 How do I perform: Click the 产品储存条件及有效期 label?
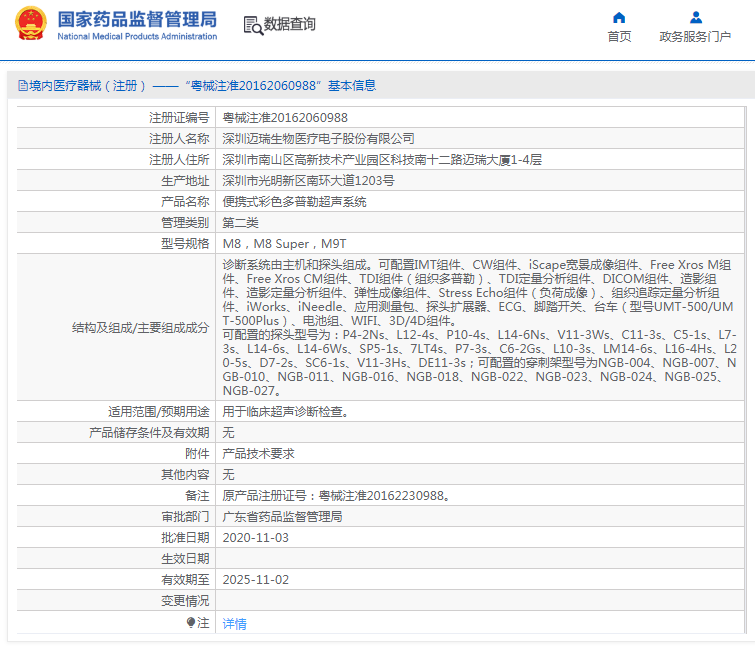[x=149, y=433]
